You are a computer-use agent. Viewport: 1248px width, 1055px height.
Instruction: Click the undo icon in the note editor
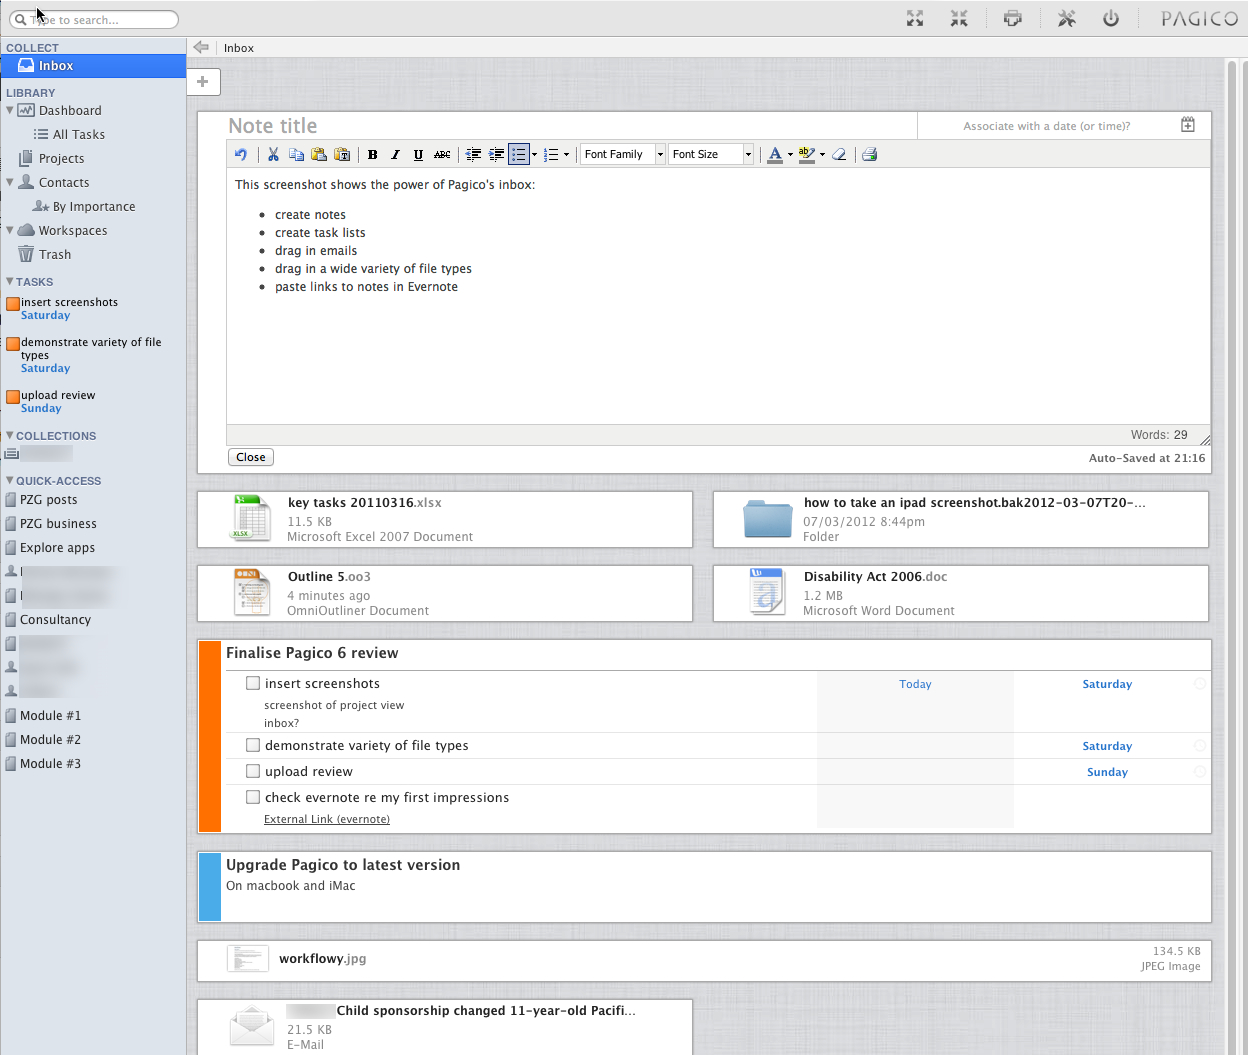[x=241, y=154]
